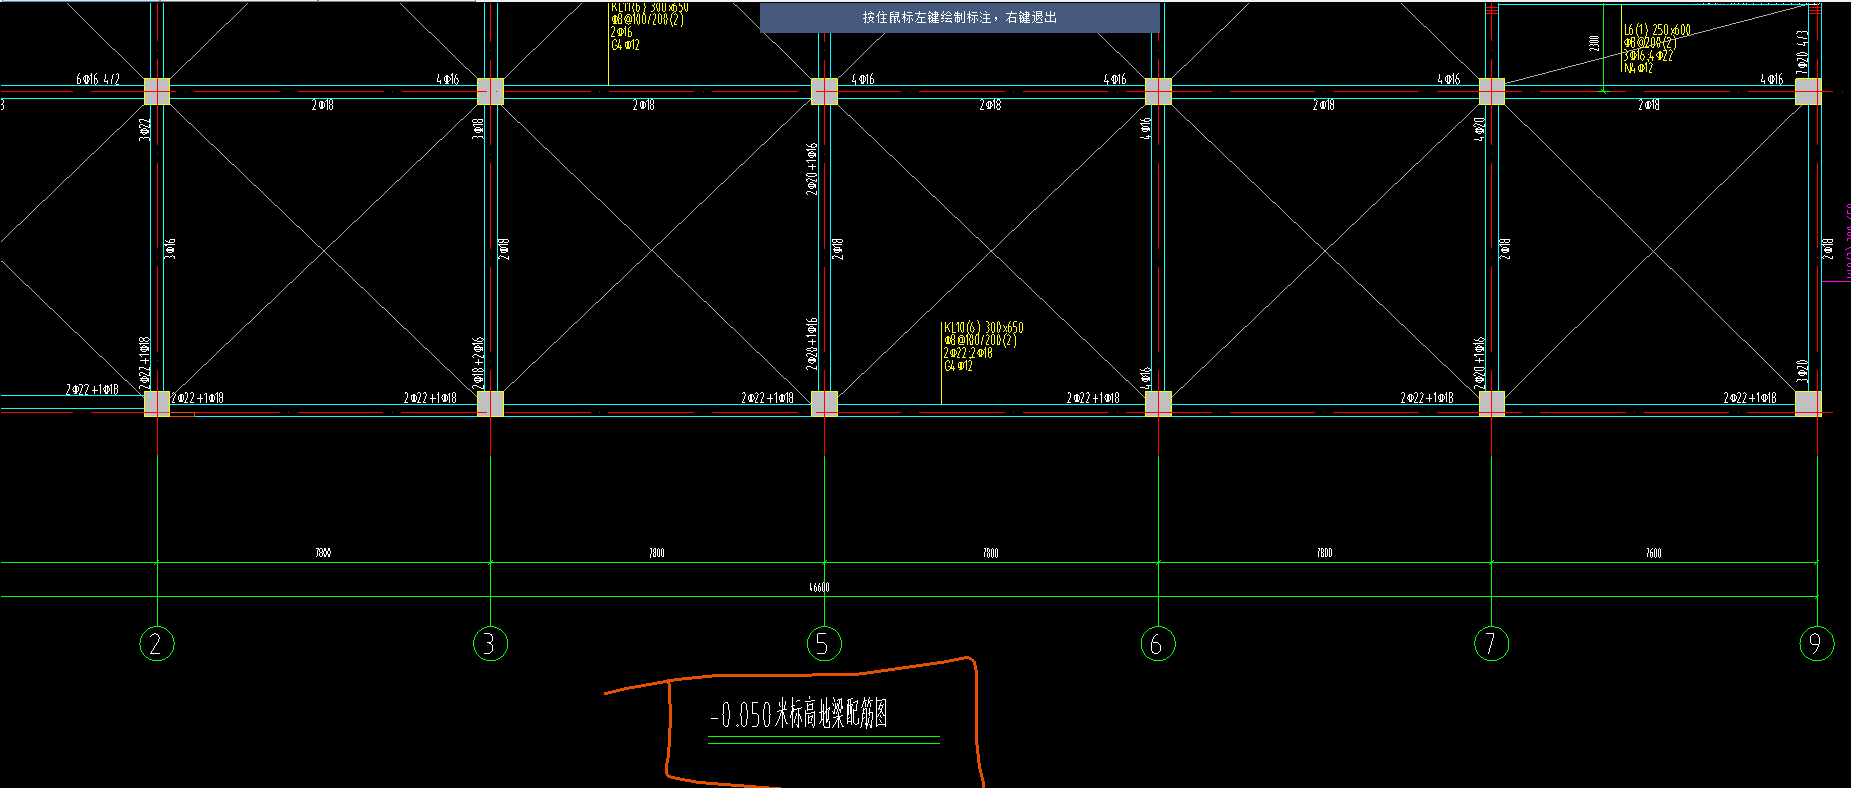Select the column at lower axis 2 intersection
This screenshot has width=1851, height=788.
pyautogui.click(x=157, y=403)
